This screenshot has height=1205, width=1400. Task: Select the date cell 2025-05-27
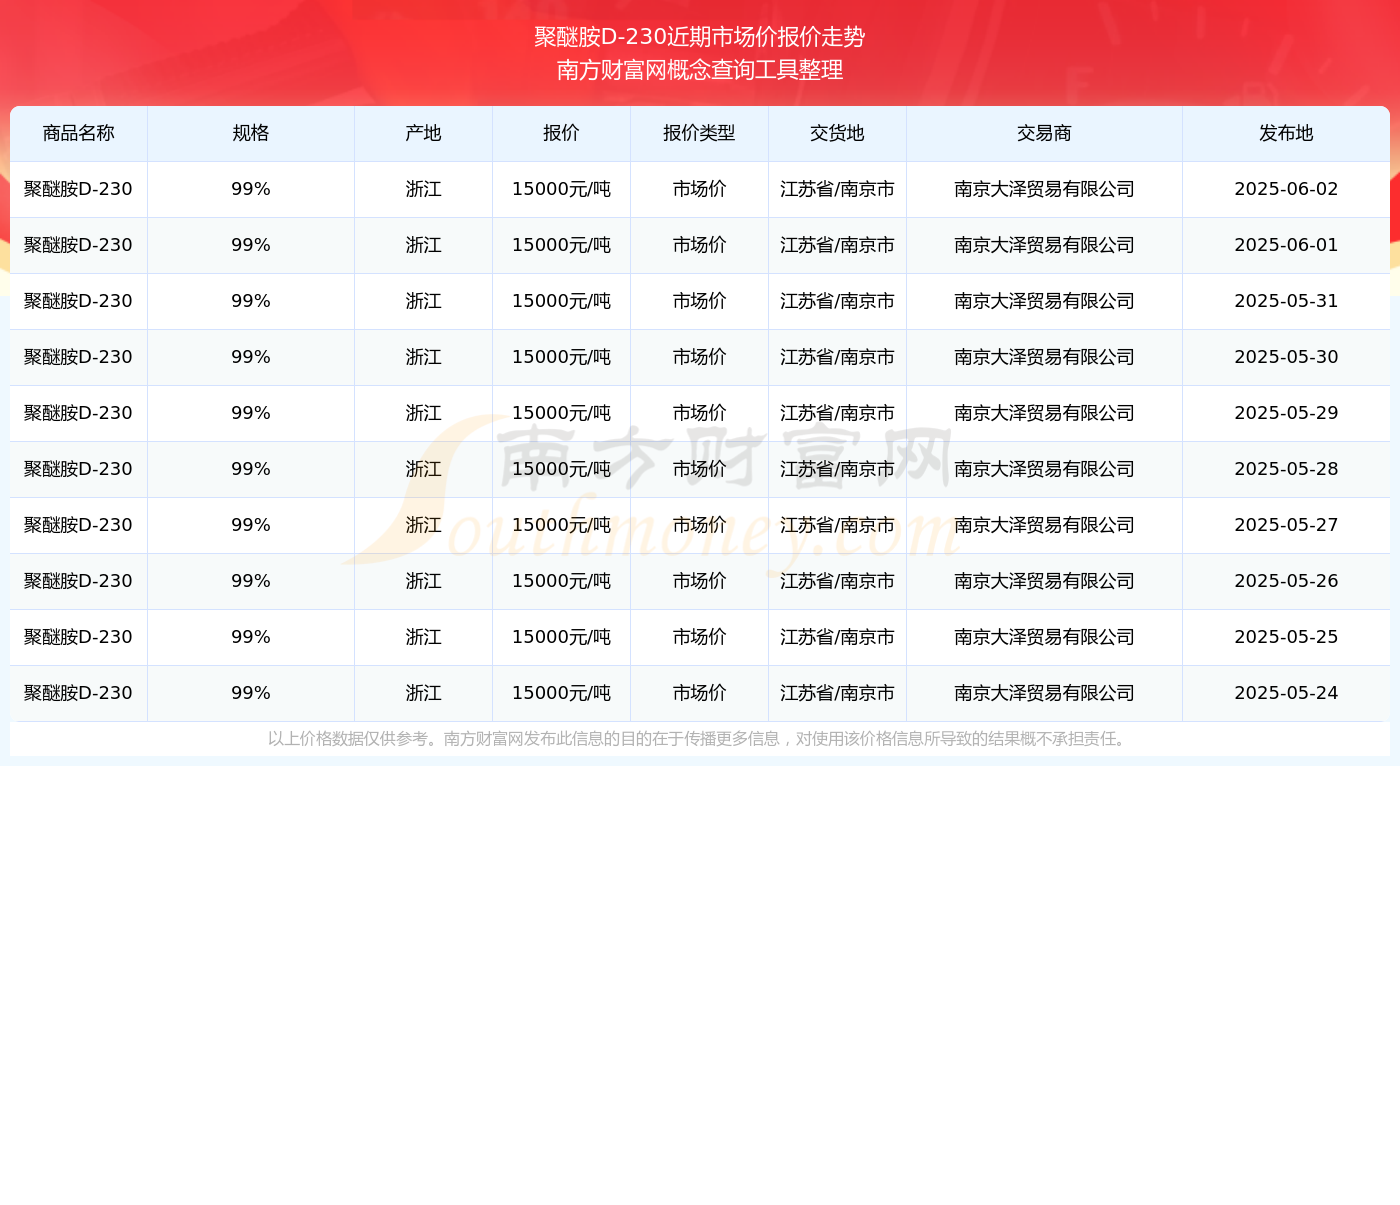[x=1286, y=525]
